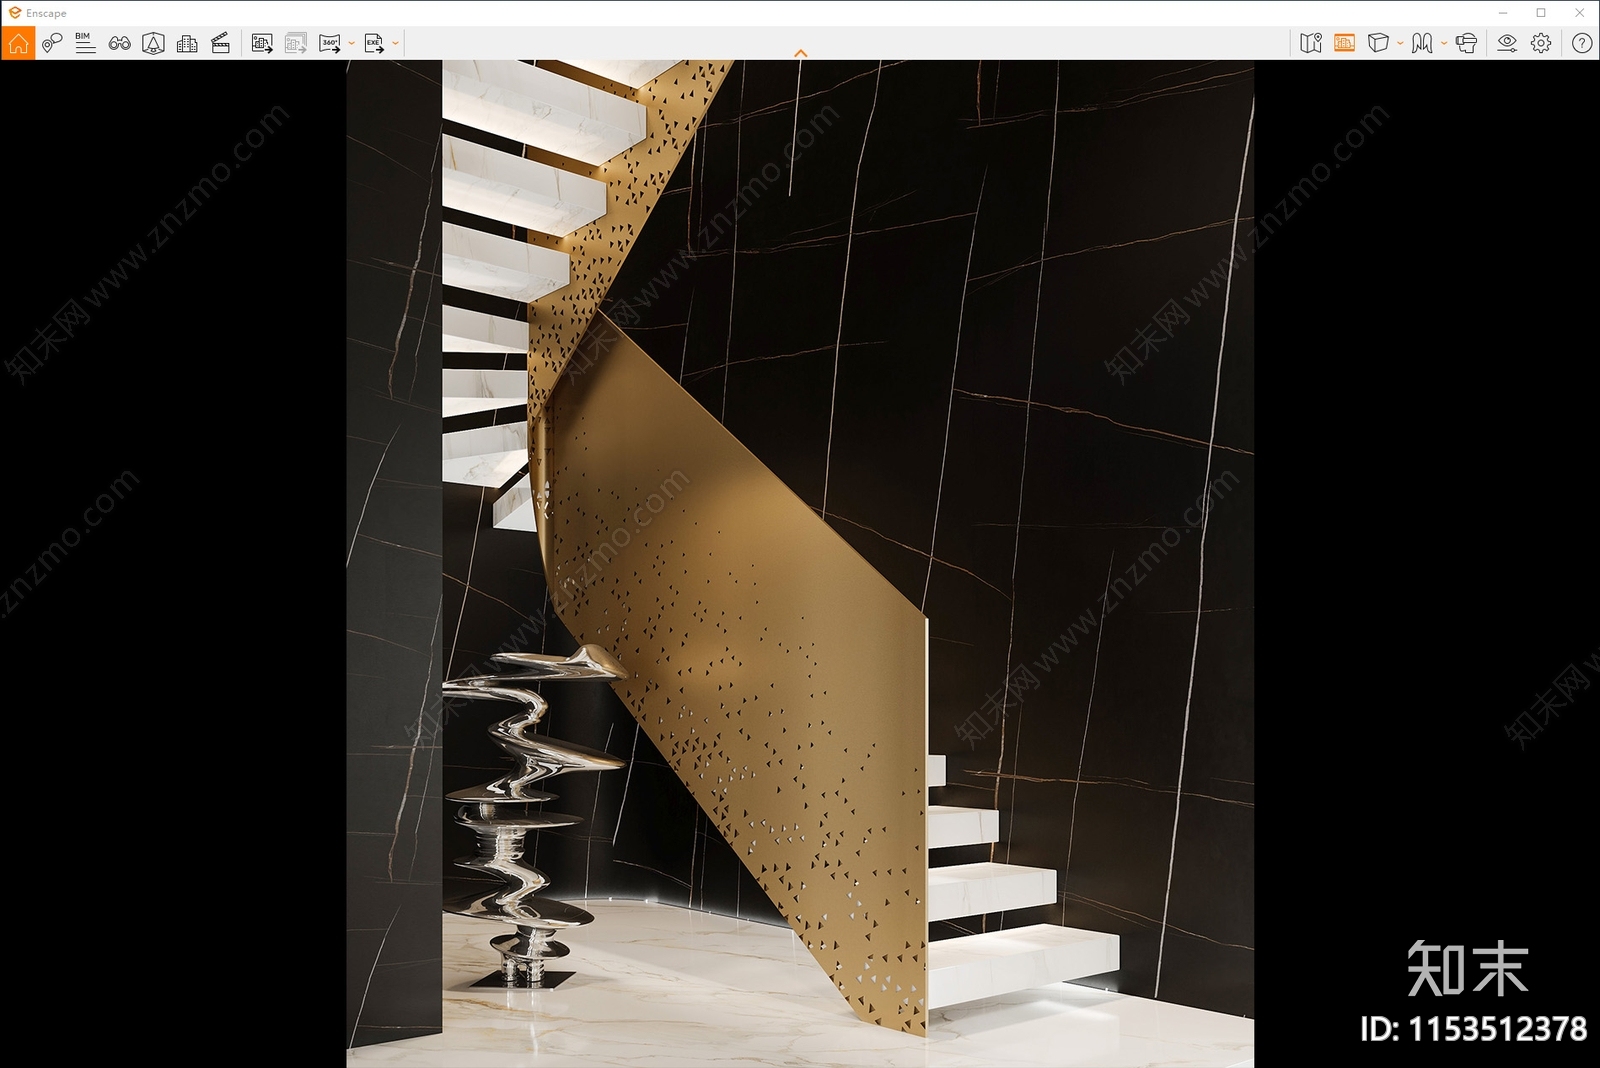The height and width of the screenshot is (1068, 1600).
Task: Click the view projection cube icon
Action: 1378,43
